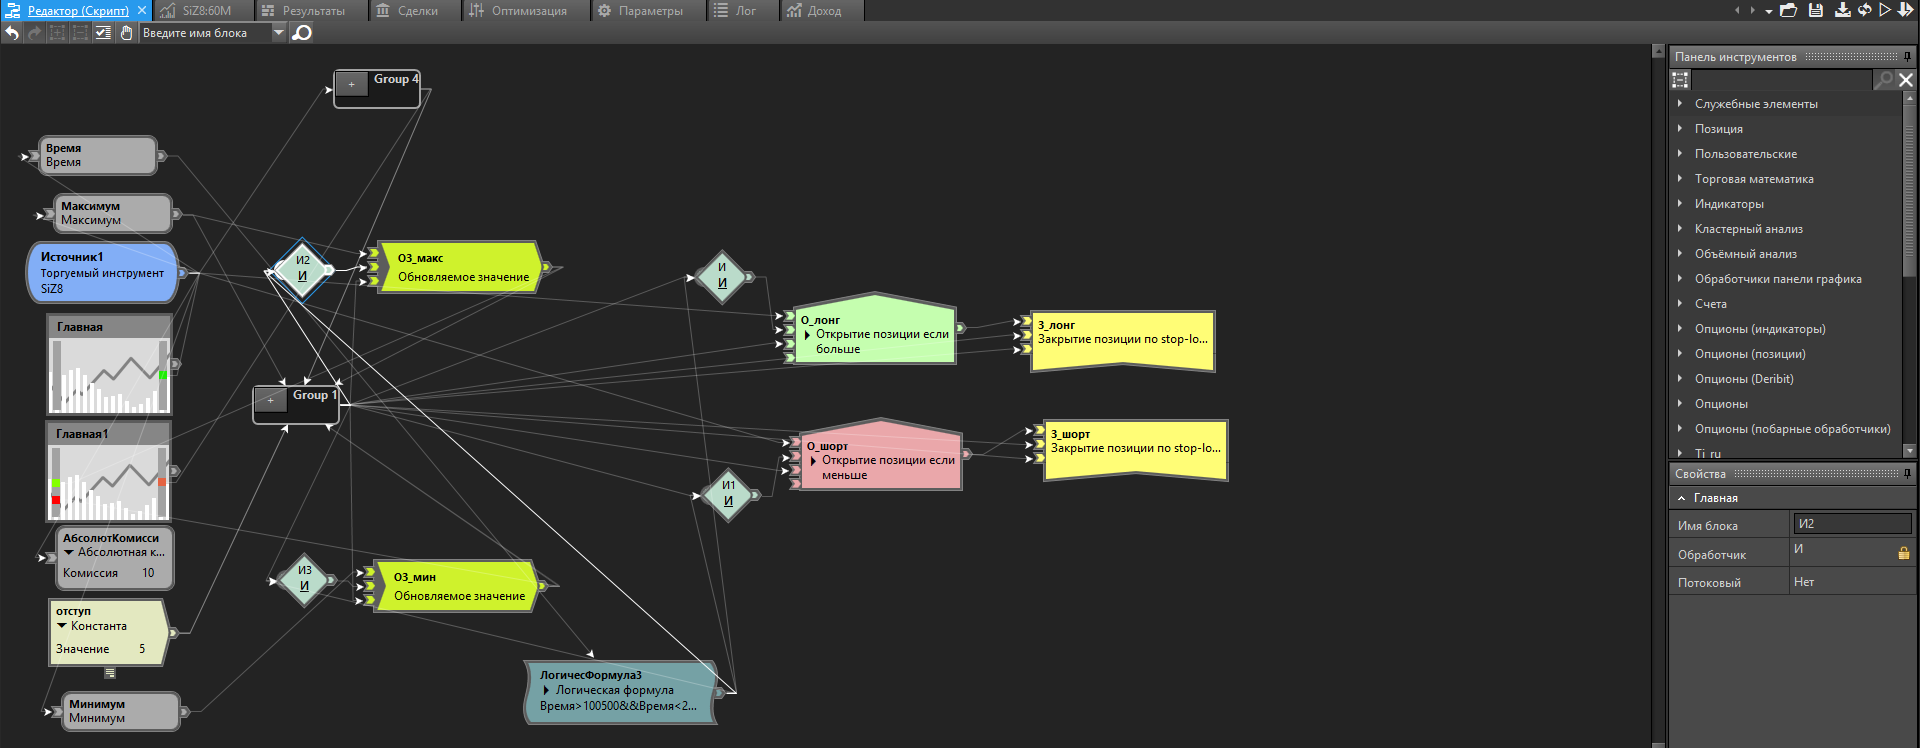This screenshot has height=748, width=1920.
Task: Click the tool panel magnifier icon
Action: [x=1884, y=80]
